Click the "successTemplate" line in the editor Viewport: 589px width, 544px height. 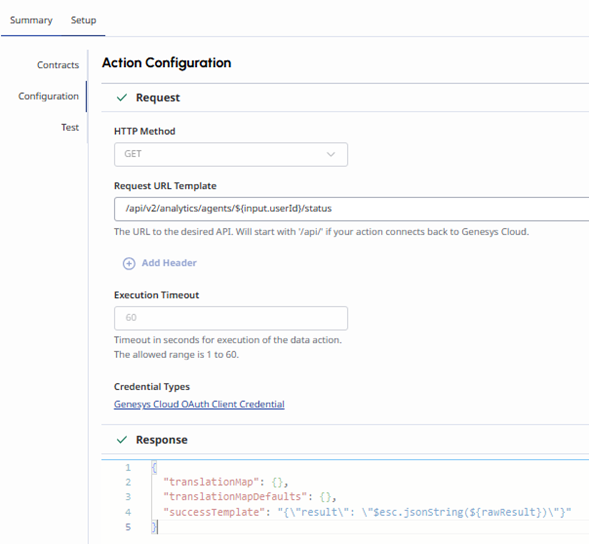pos(367,512)
